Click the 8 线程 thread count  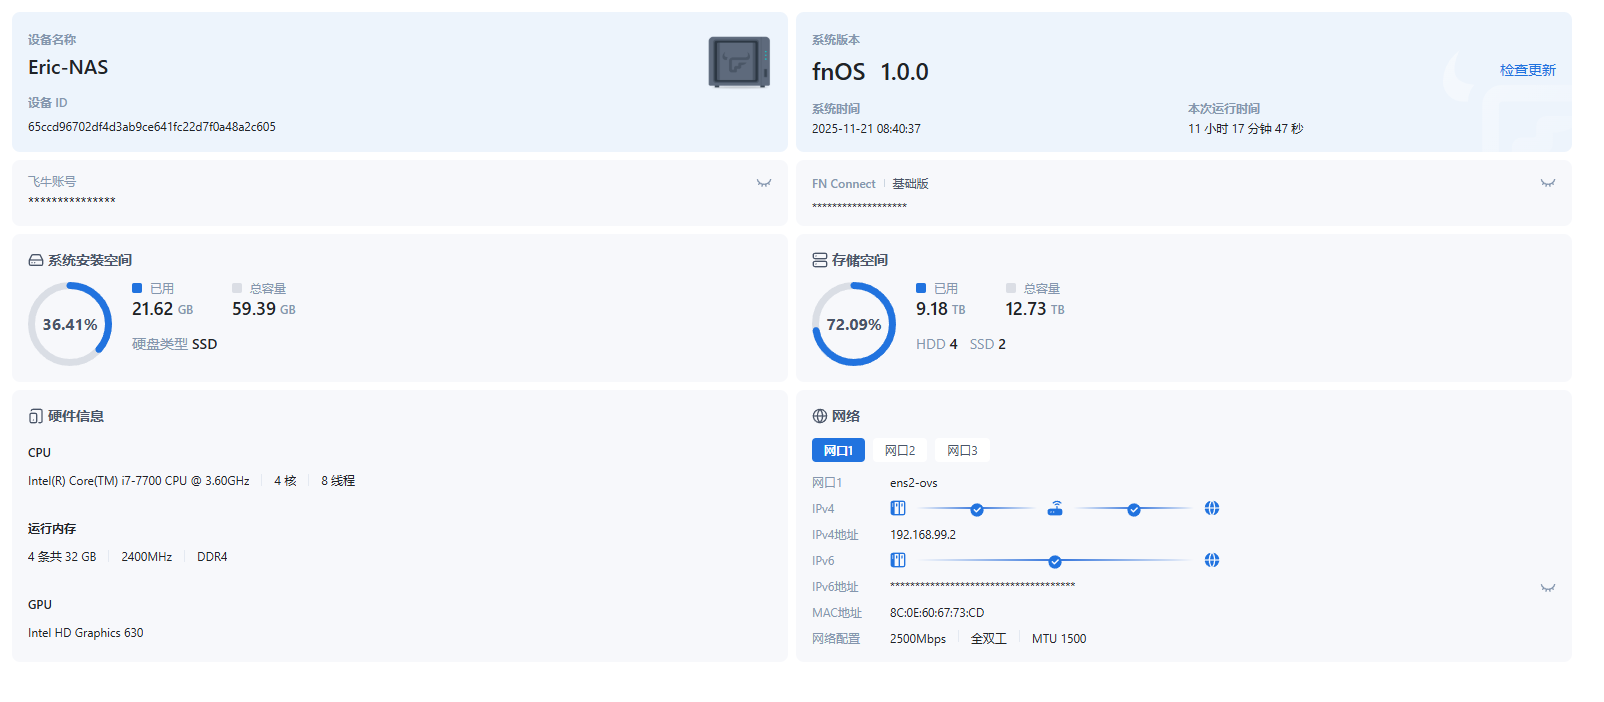[x=338, y=481]
